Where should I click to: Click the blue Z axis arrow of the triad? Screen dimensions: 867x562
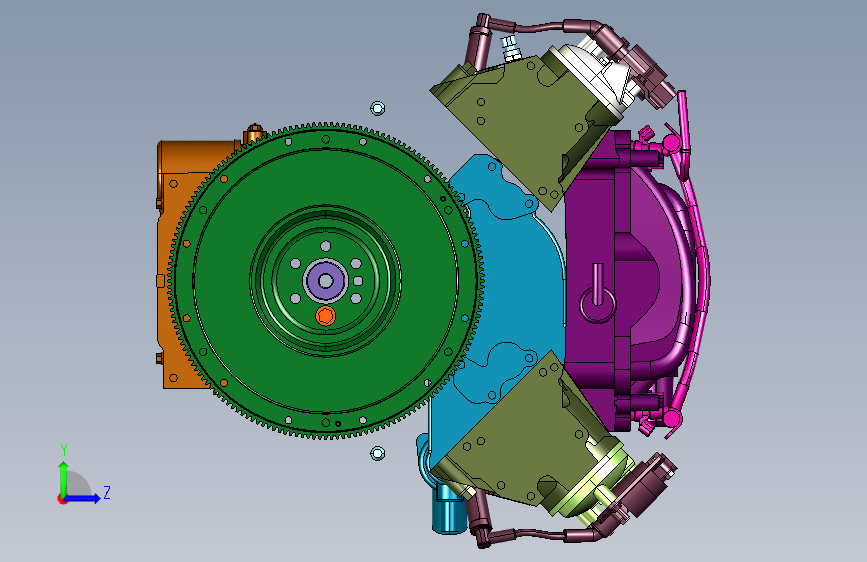pyautogui.click(x=83, y=498)
